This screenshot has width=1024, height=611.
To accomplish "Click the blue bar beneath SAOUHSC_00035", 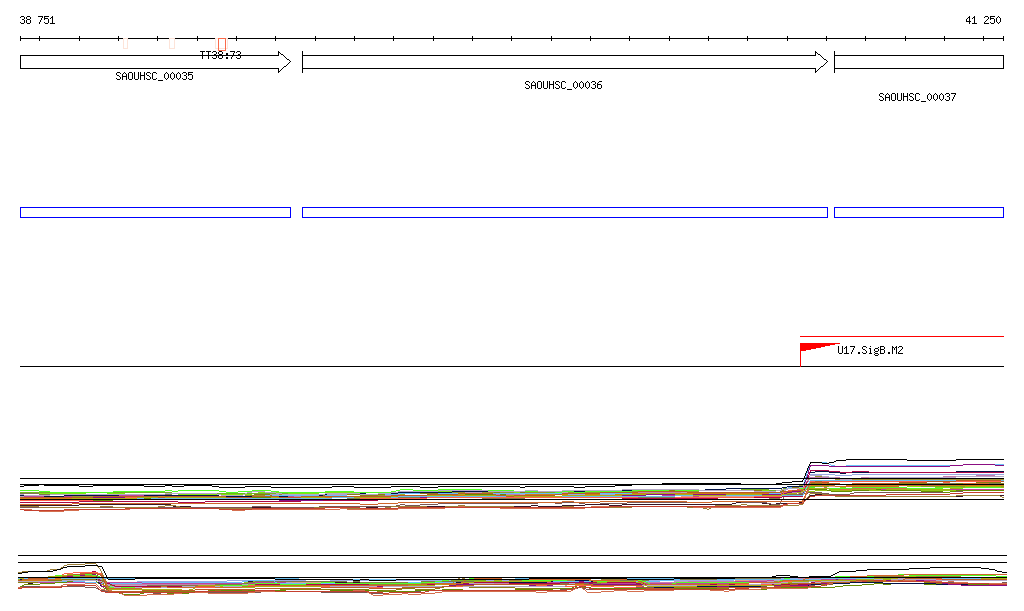I will [155, 212].
